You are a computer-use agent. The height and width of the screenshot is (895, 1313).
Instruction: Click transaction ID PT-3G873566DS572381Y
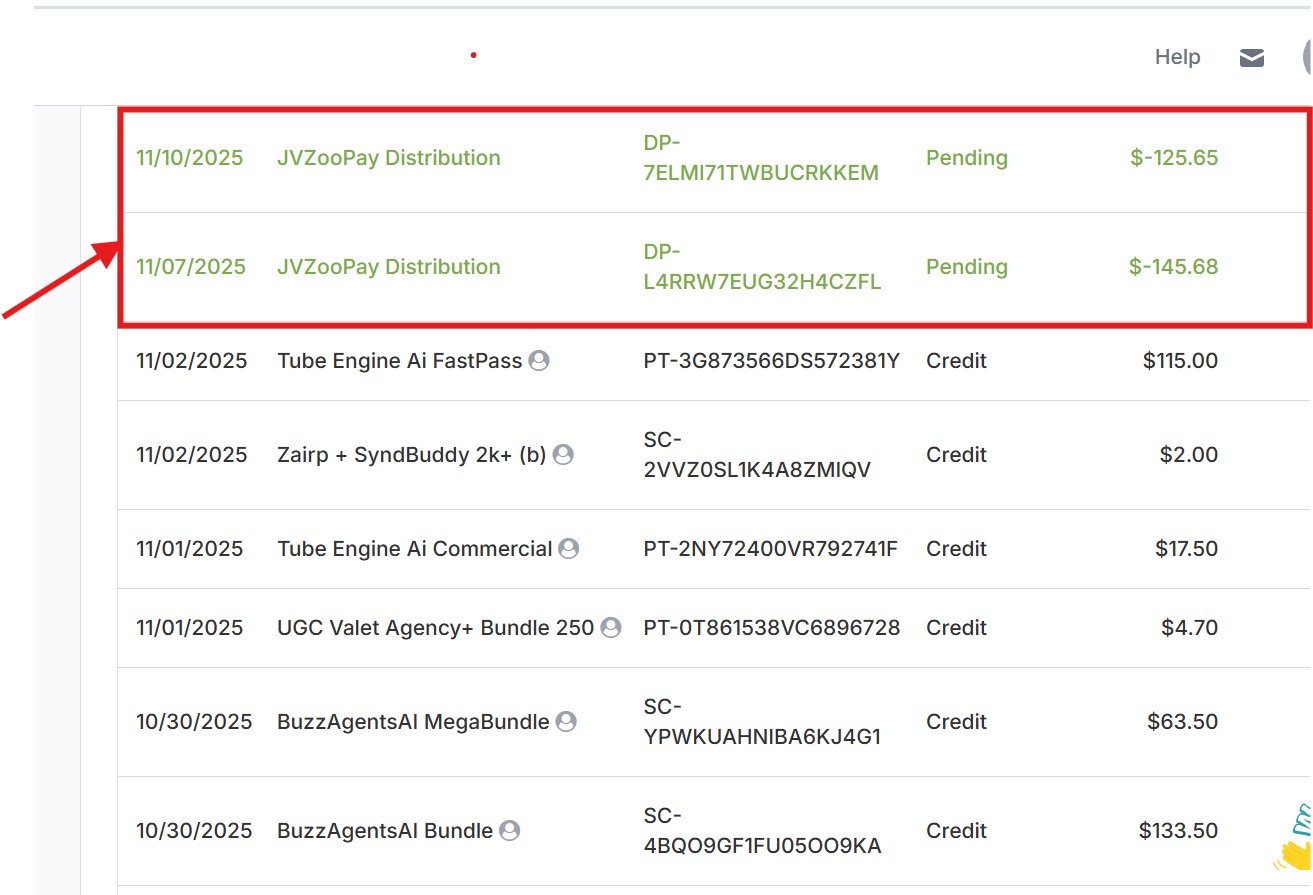click(x=771, y=361)
